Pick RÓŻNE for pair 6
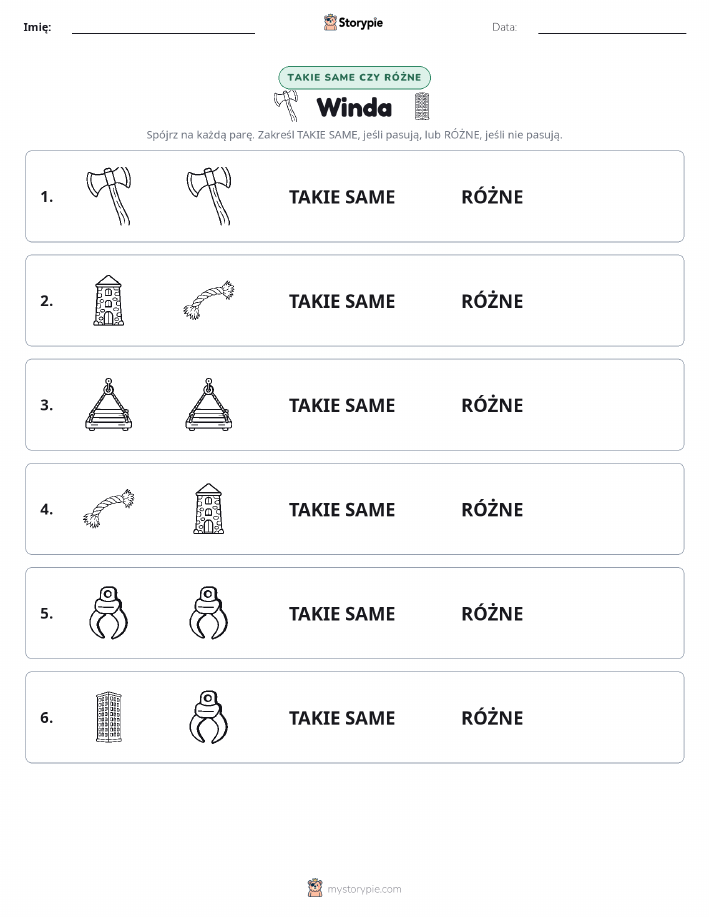Screen dimensions: 709x917 [492, 718]
